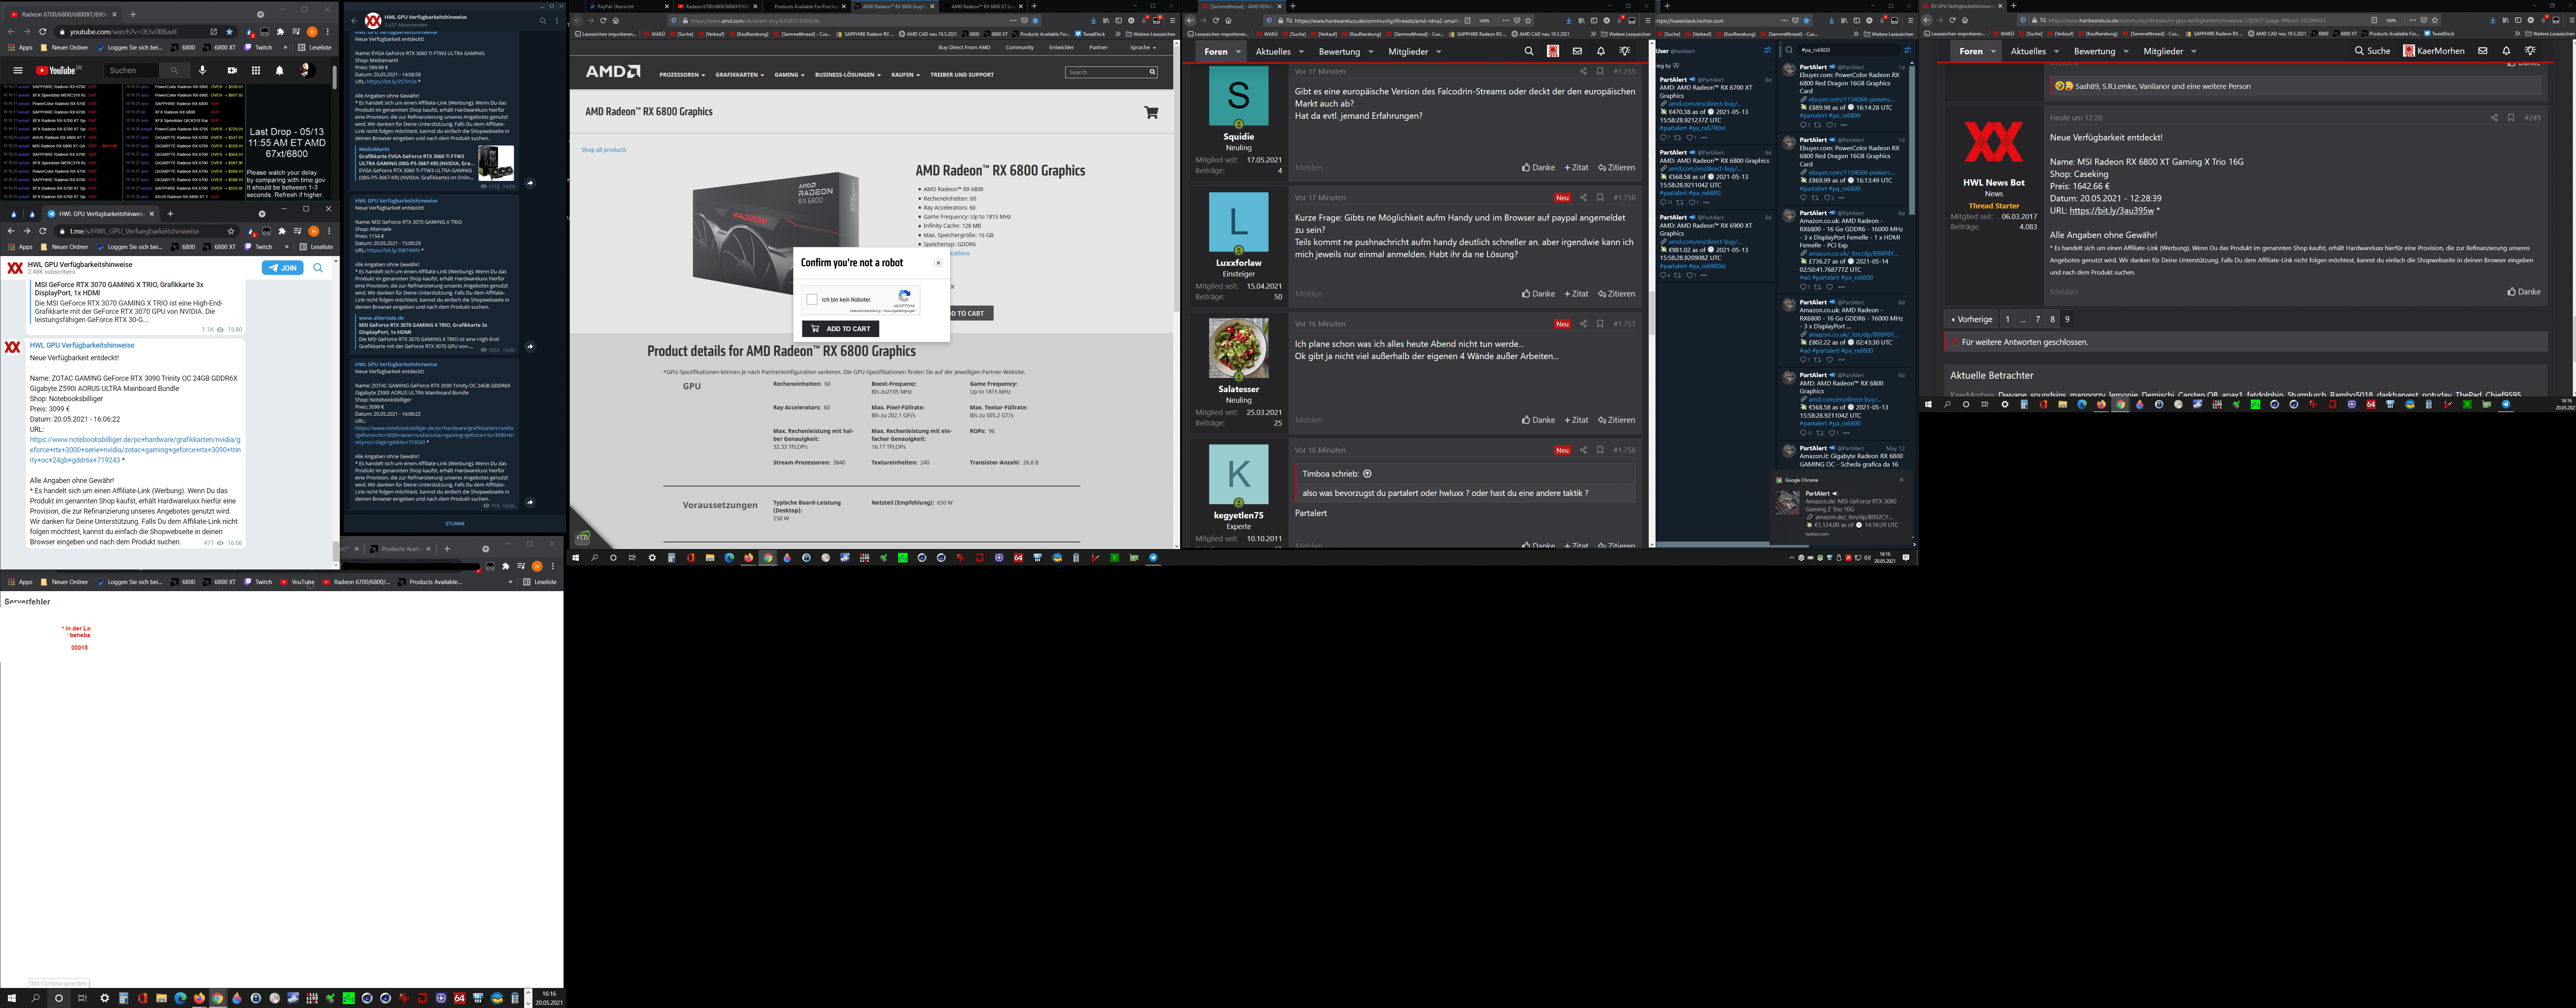Share post #1.755 via share icon
Screen dimensions: 2576x1008
pyautogui.click(x=1583, y=71)
